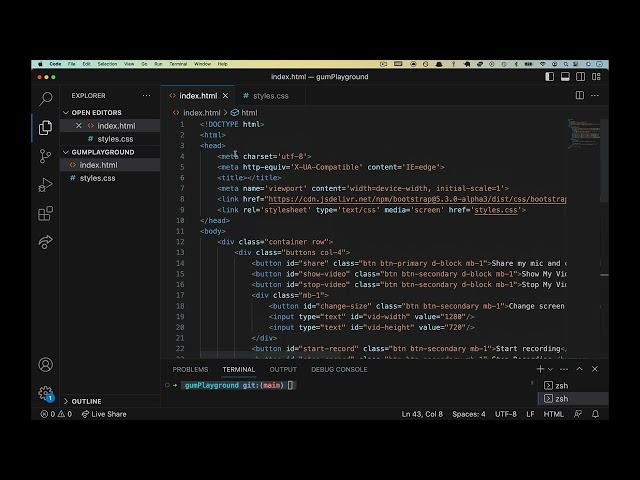Screen dimensions: 640x480
Task: Open editor More Actions ellipsis
Action: [595, 96]
